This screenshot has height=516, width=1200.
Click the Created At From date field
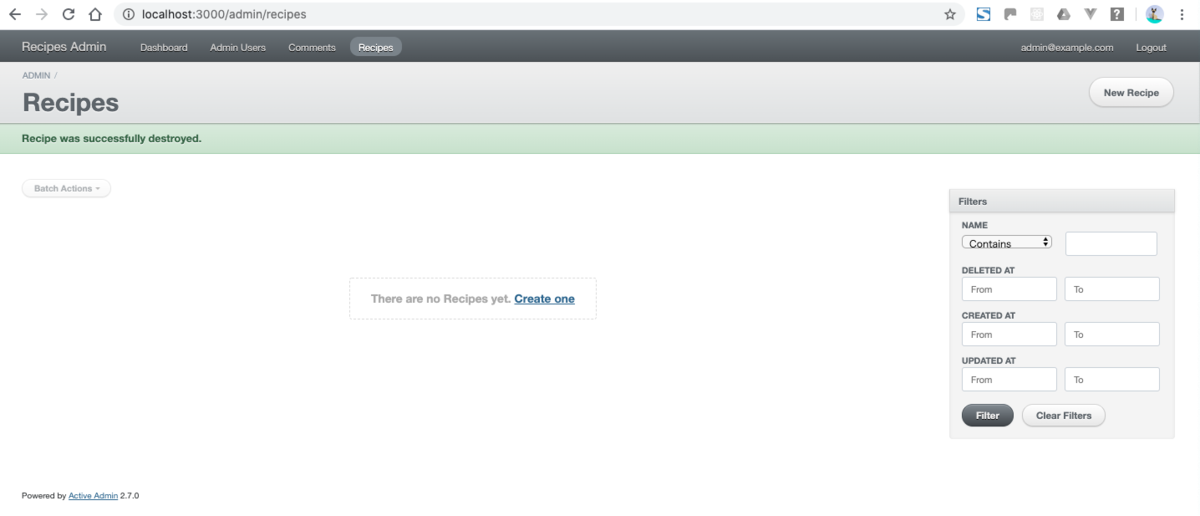coord(1009,334)
